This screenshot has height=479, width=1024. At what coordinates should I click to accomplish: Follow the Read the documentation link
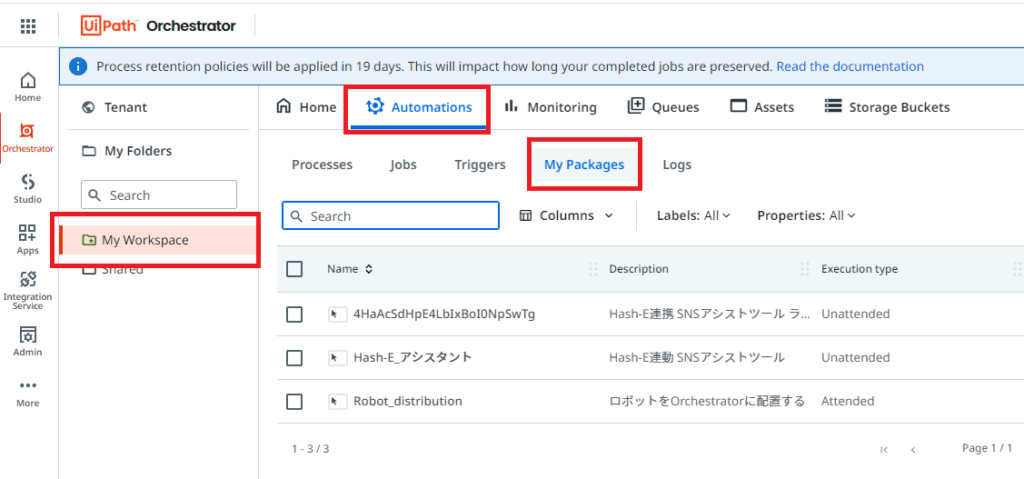850,66
